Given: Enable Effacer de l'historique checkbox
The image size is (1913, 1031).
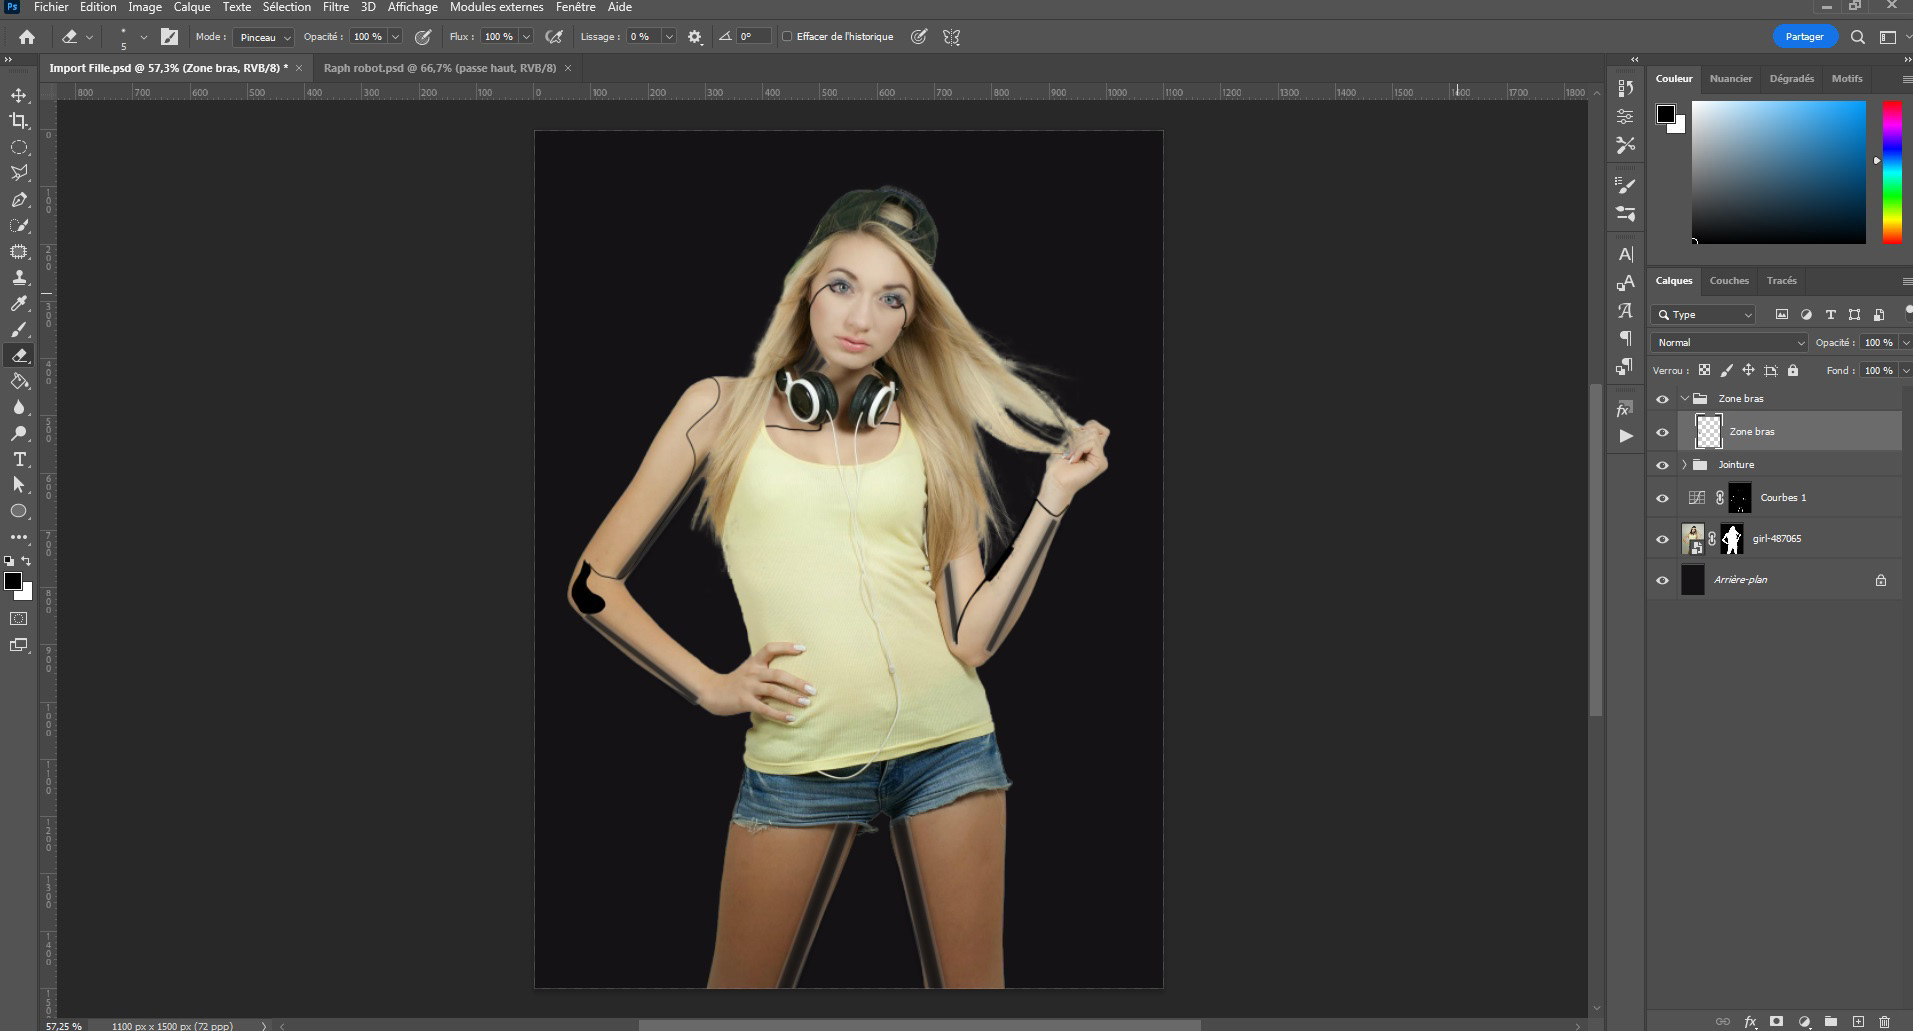Looking at the screenshot, I should [x=787, y=37].
